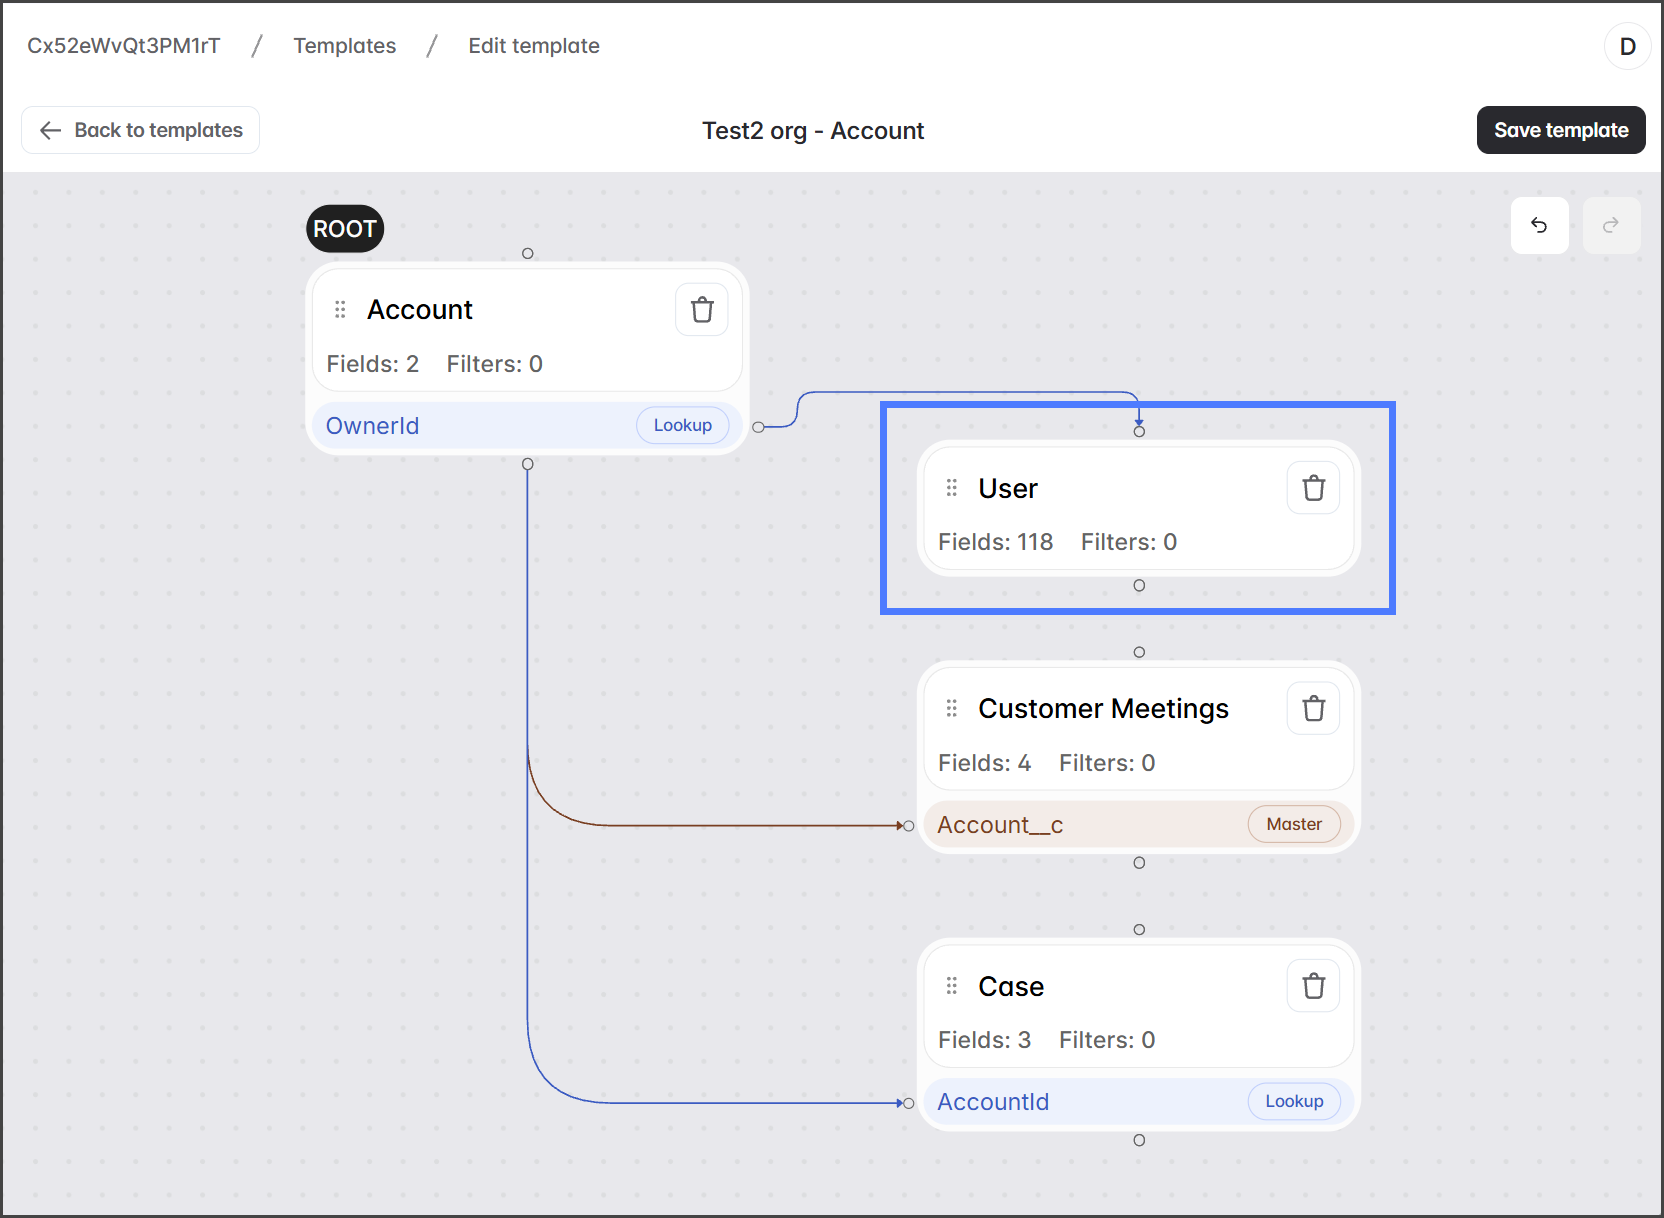Click drag handle beside Customer Meetings title
The width and height of the screenshot is (1664, 1218).
point(952,709)
